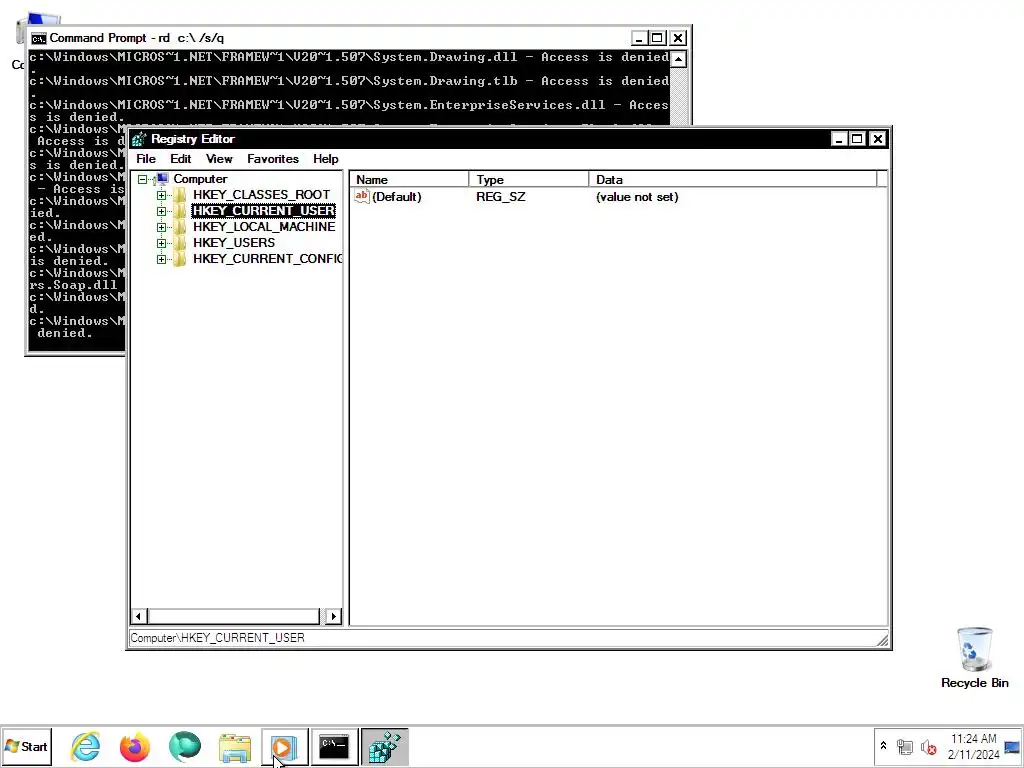This screenshot has width=1024, height=768.
Task: Click status bar path Computer\HKEY_CURRENT_USER
Action: point(217,638)
